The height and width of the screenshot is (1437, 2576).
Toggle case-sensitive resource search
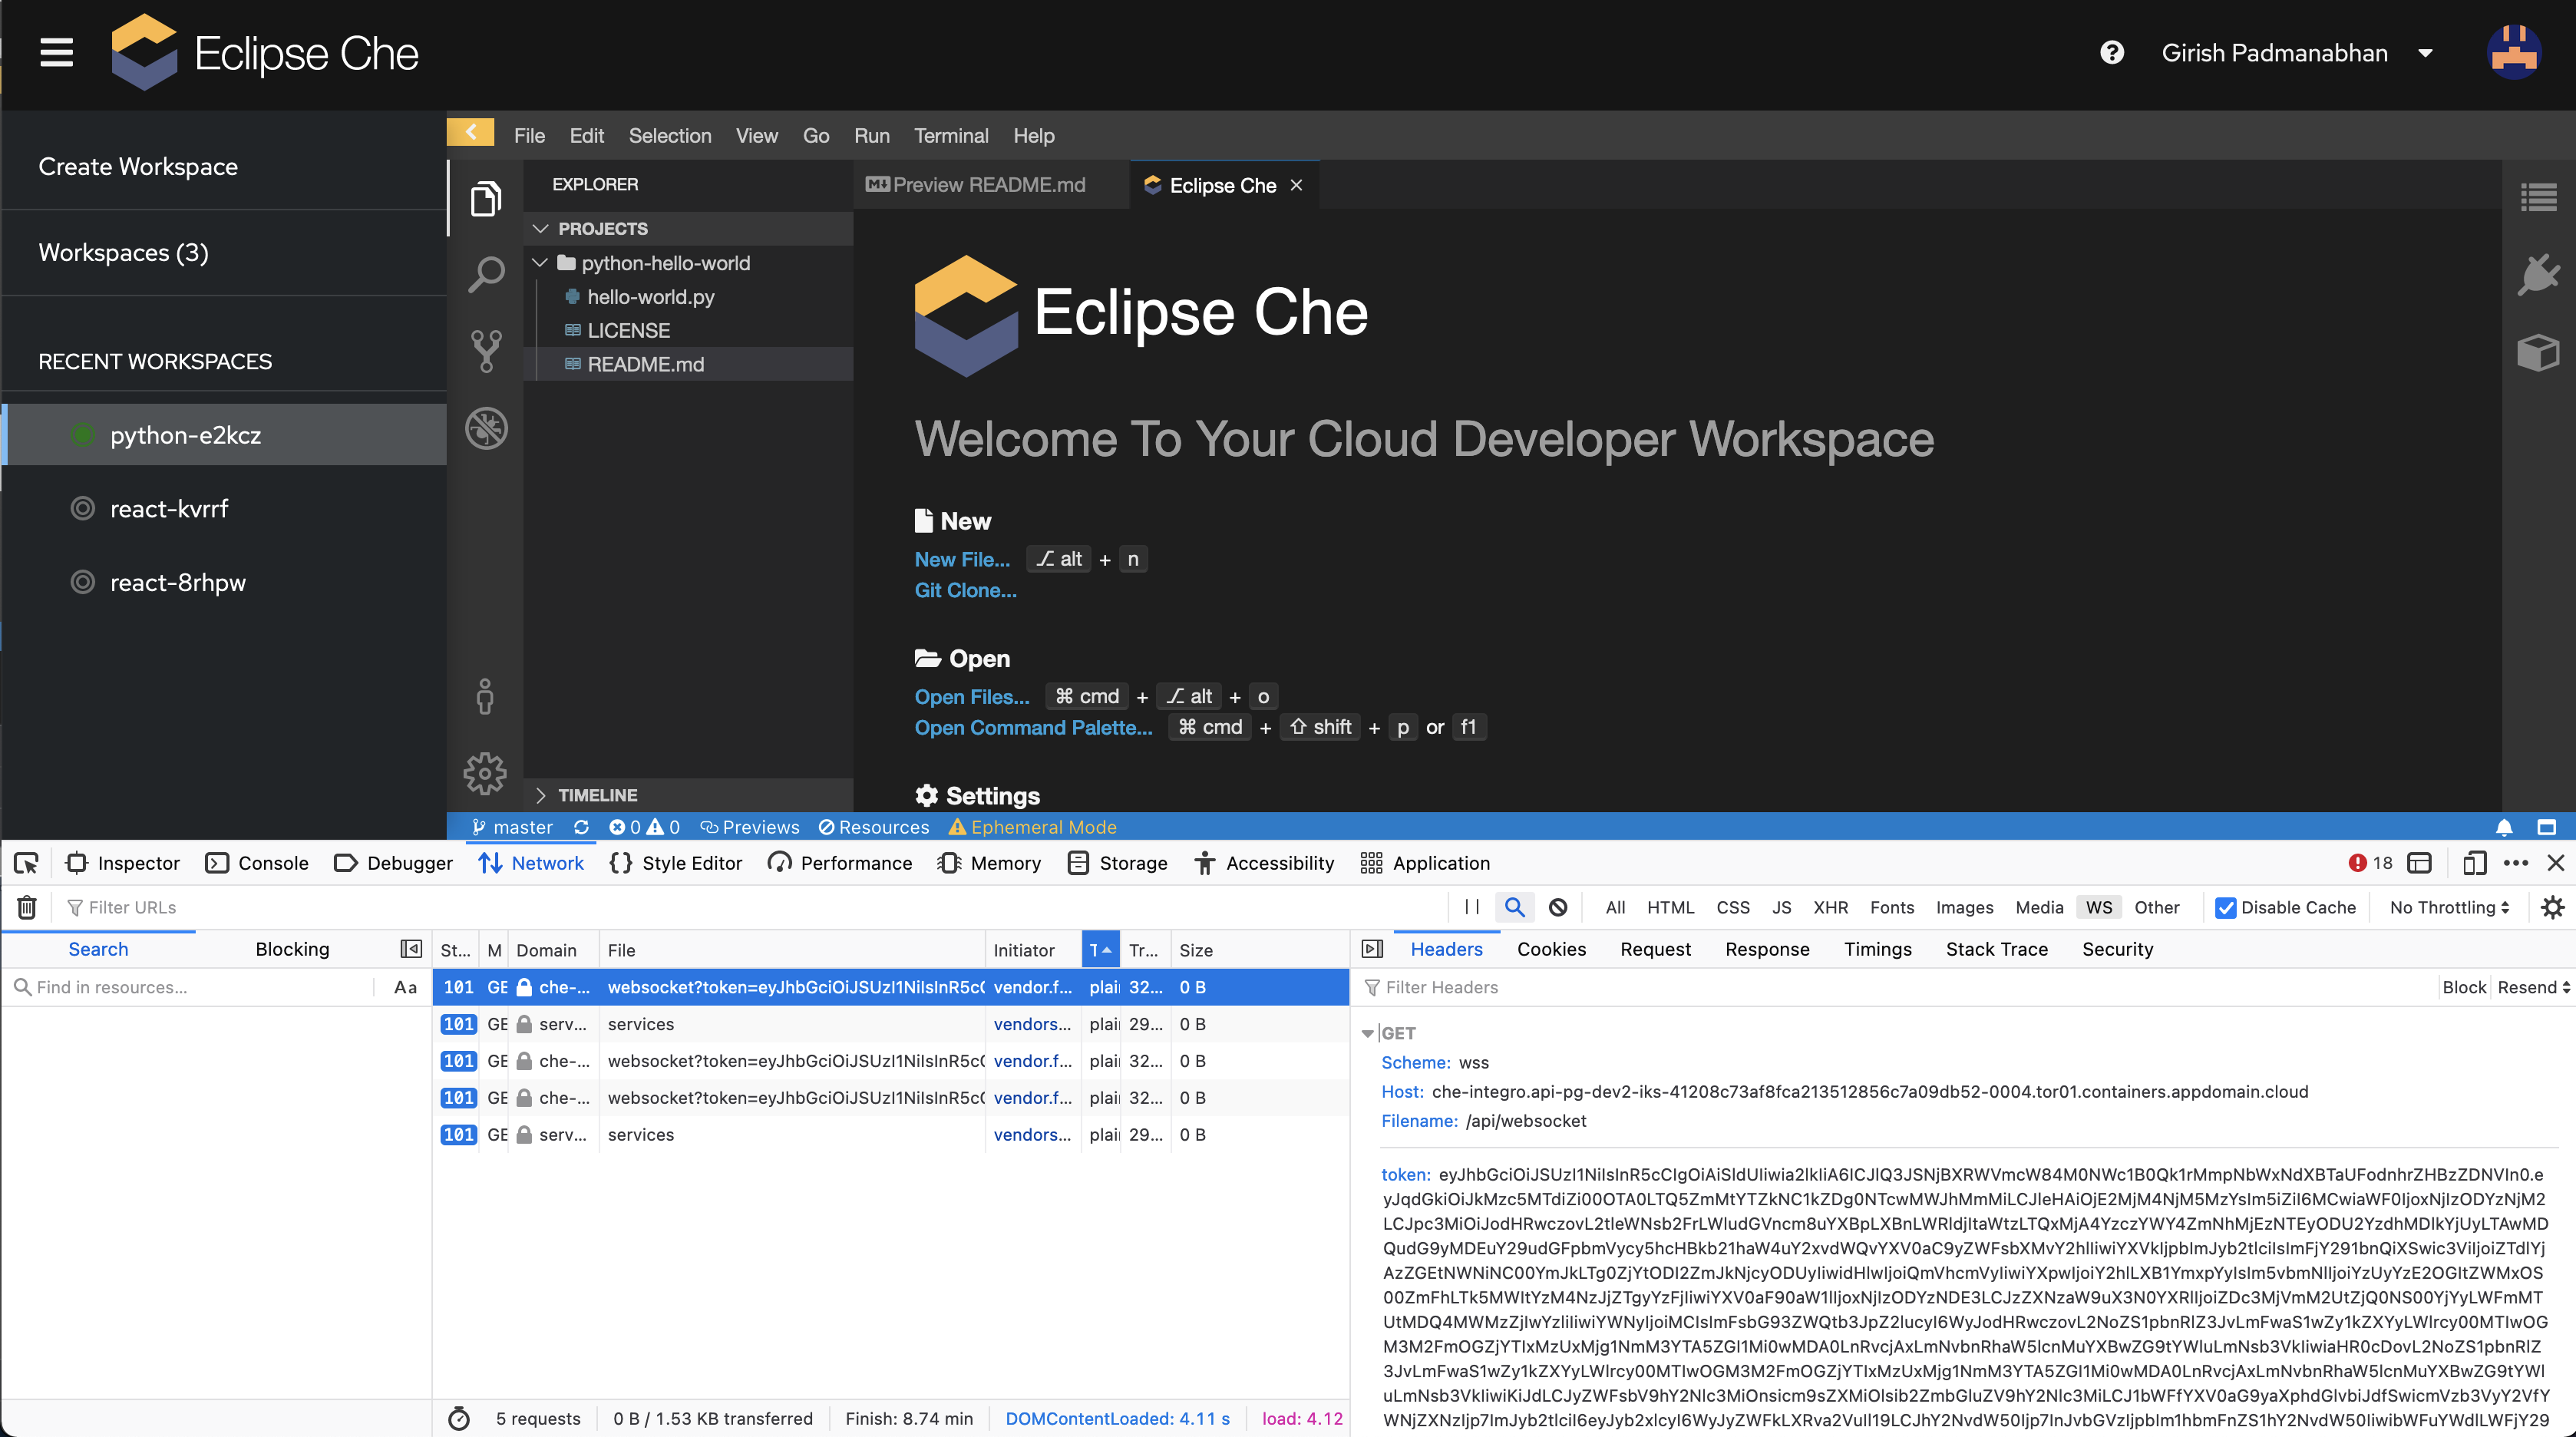[405, 987]
